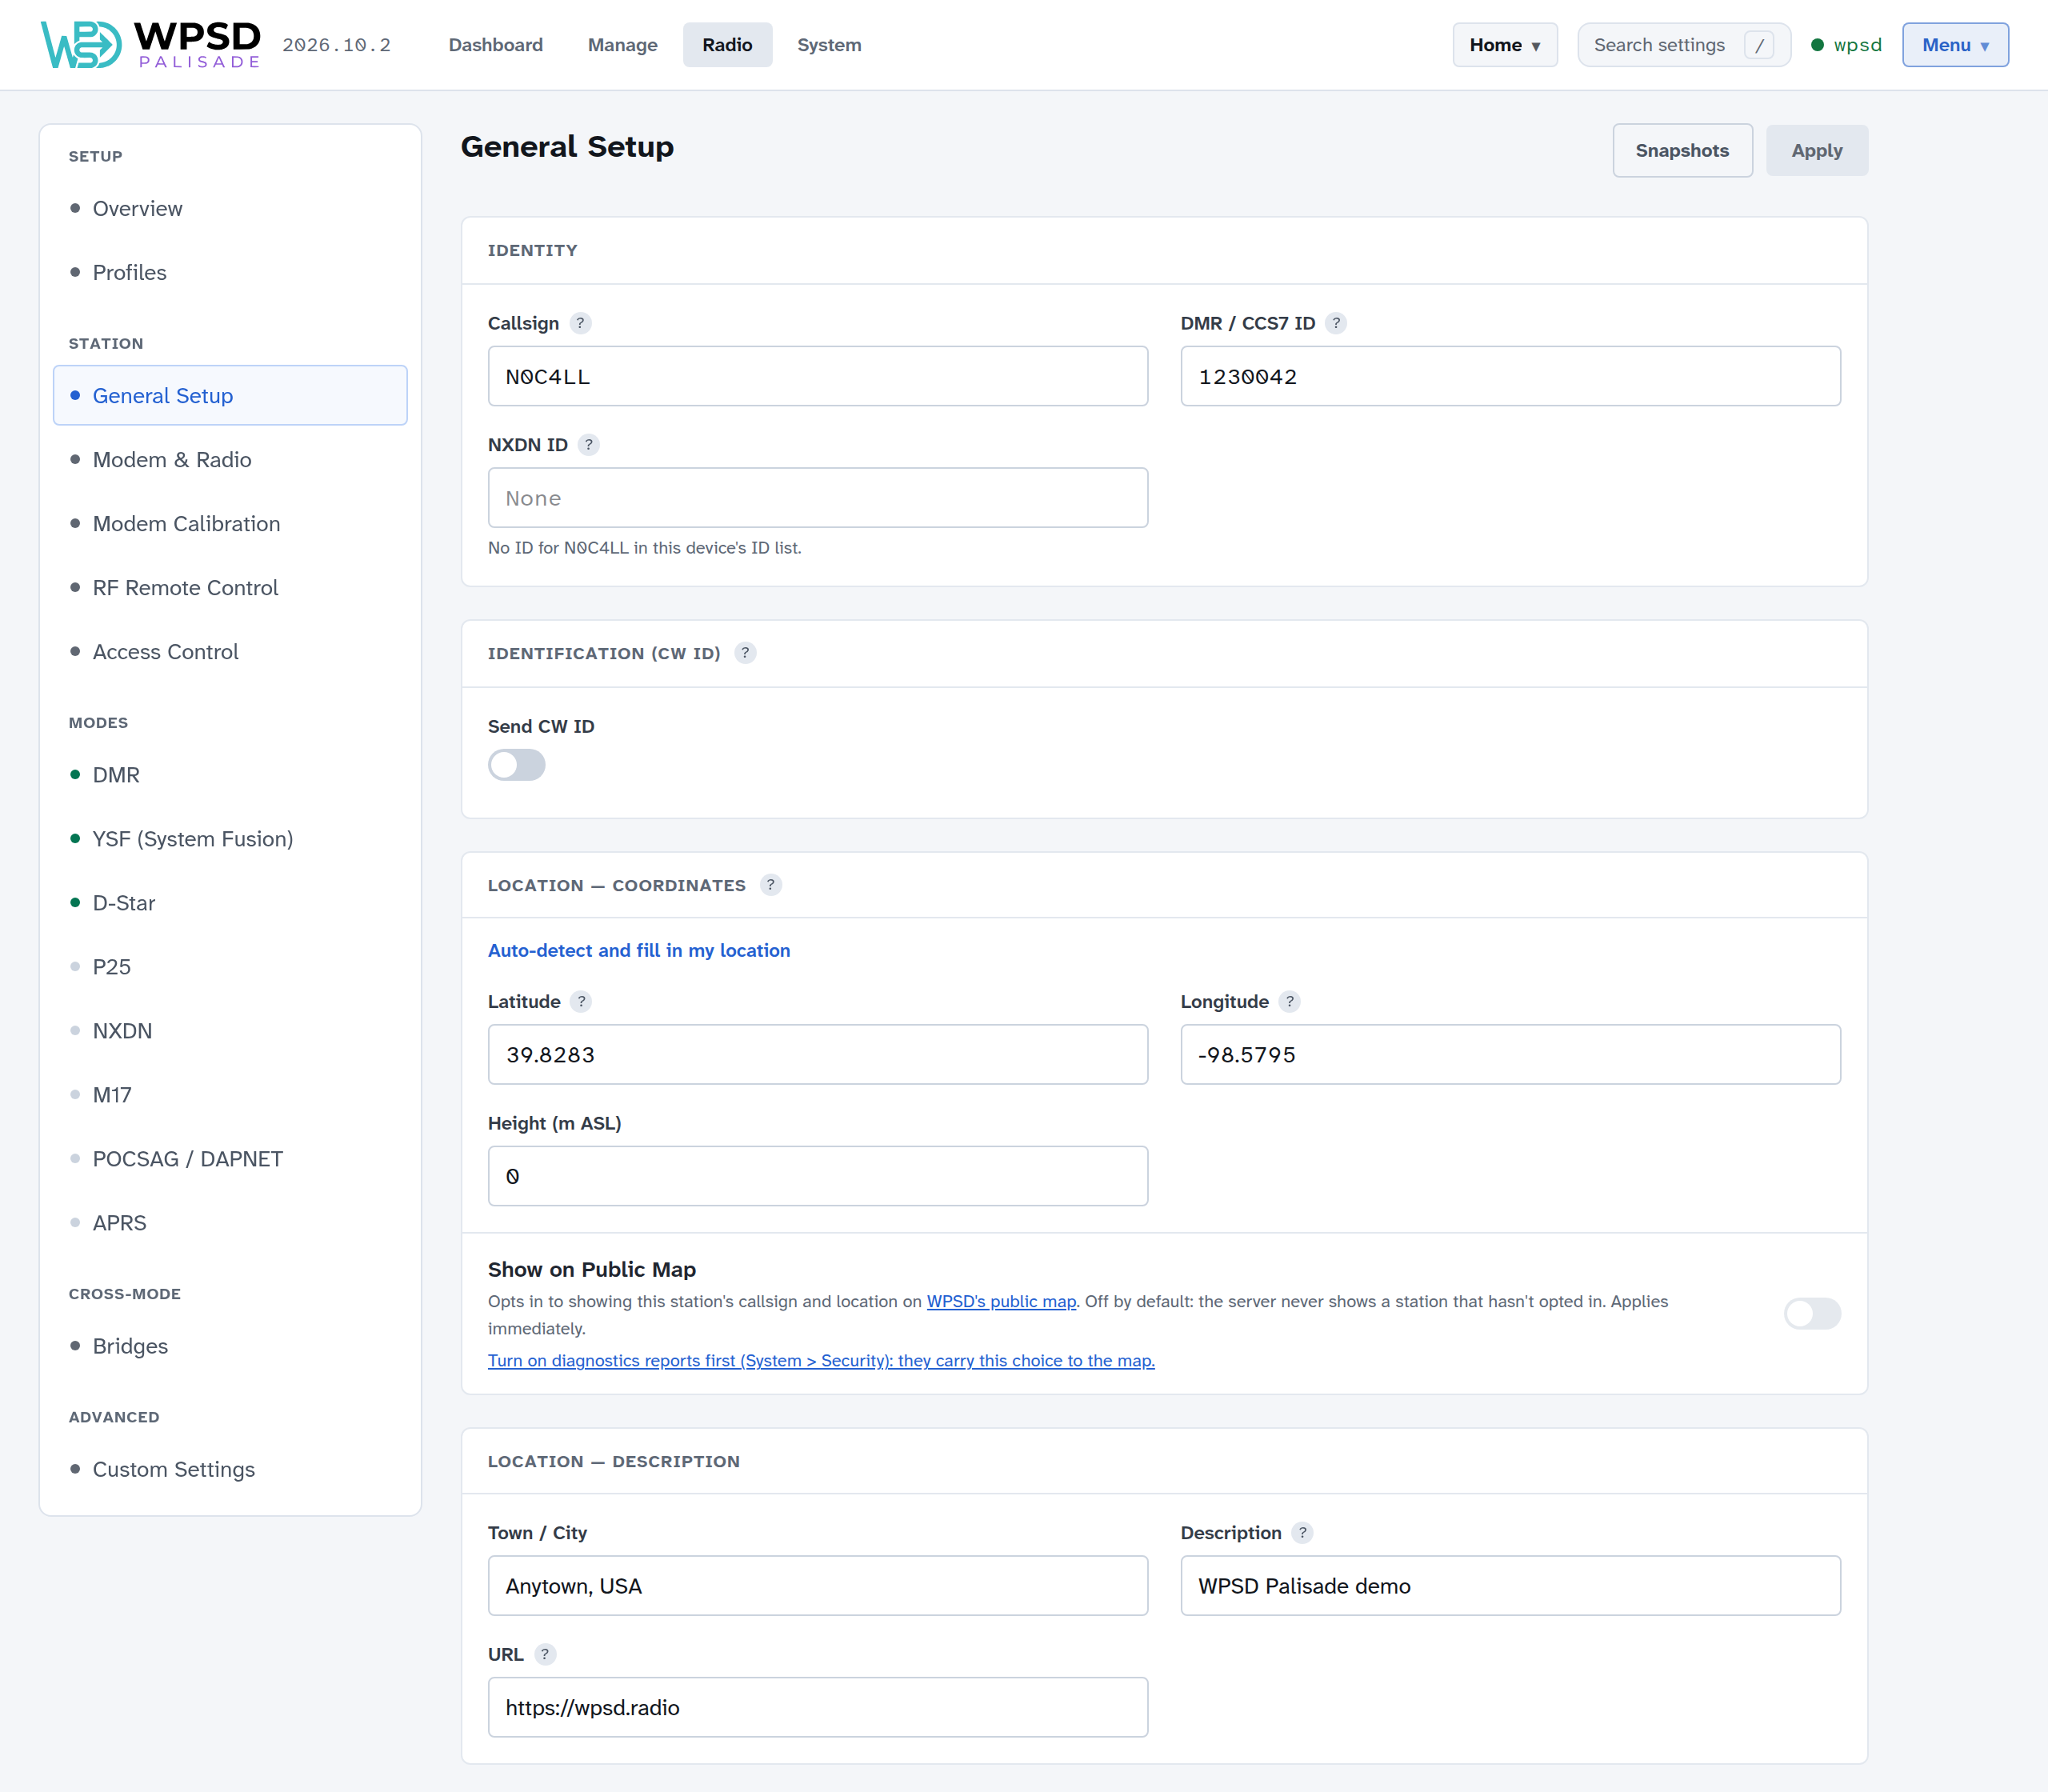
Task: Open DMR / CCS7 ID help icon
Action: pyautogui.click(x=1336, y=323)
